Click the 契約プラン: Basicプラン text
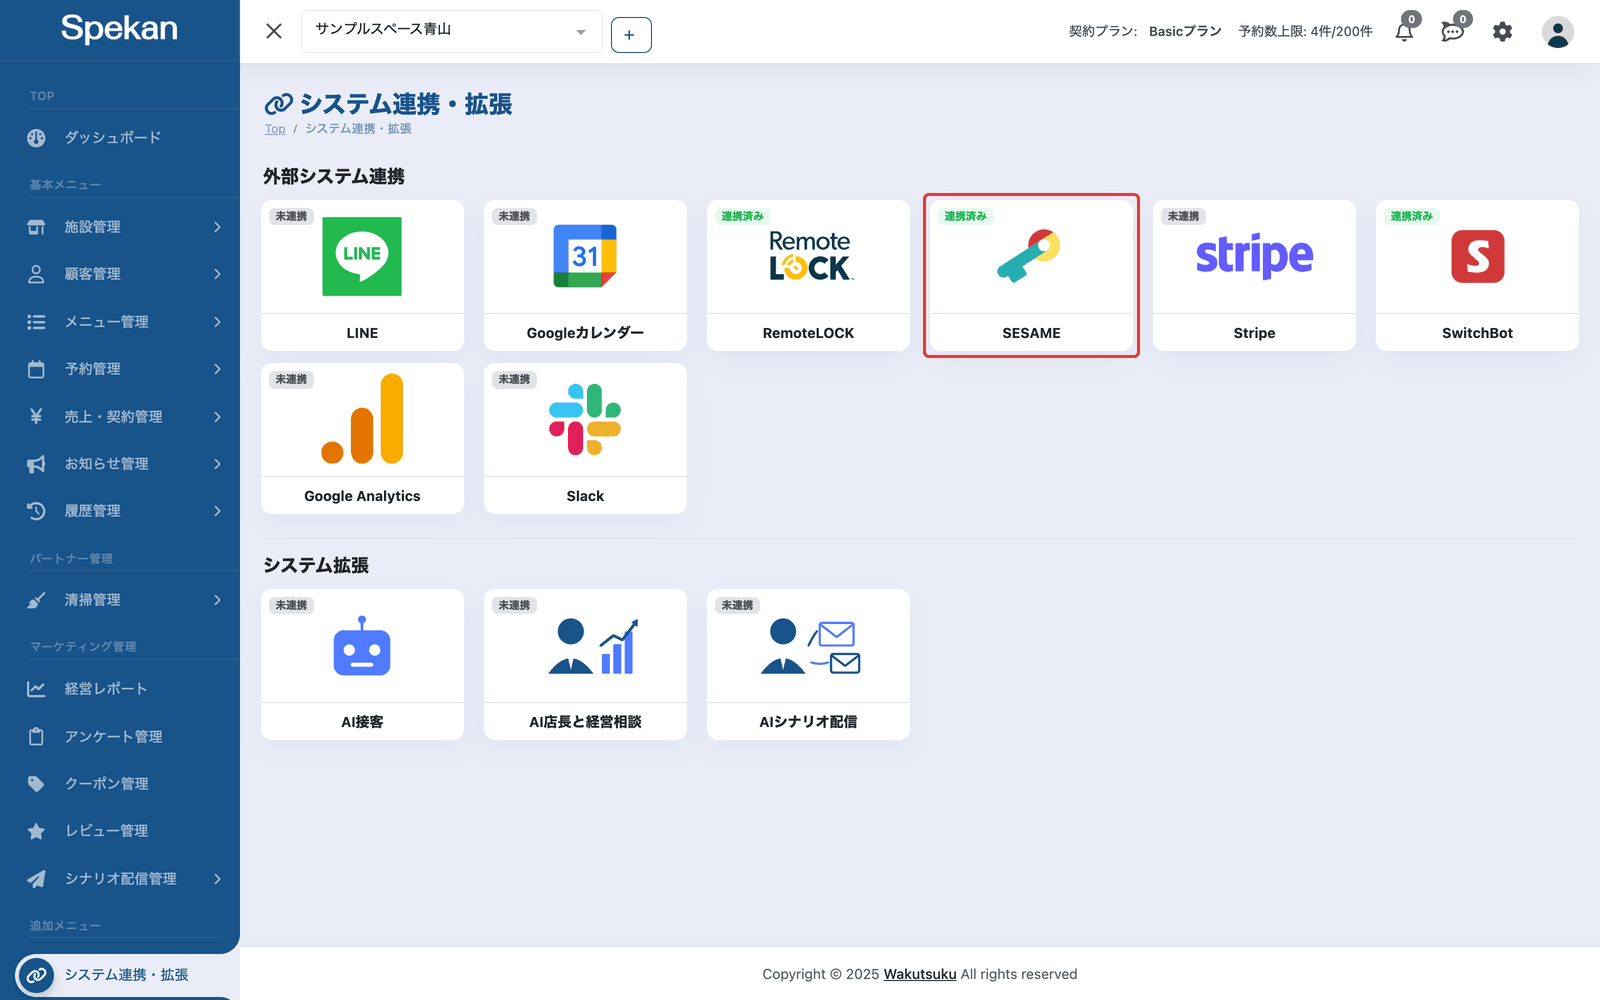Image resolution: width=1600 pixels, height=1000 pixels. coord(1145,32)
